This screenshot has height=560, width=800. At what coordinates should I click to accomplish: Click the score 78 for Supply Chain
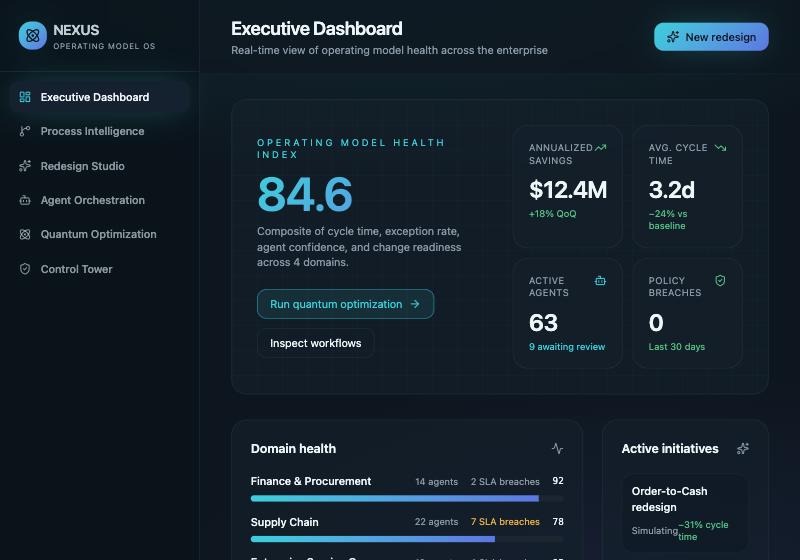point(558,521)
